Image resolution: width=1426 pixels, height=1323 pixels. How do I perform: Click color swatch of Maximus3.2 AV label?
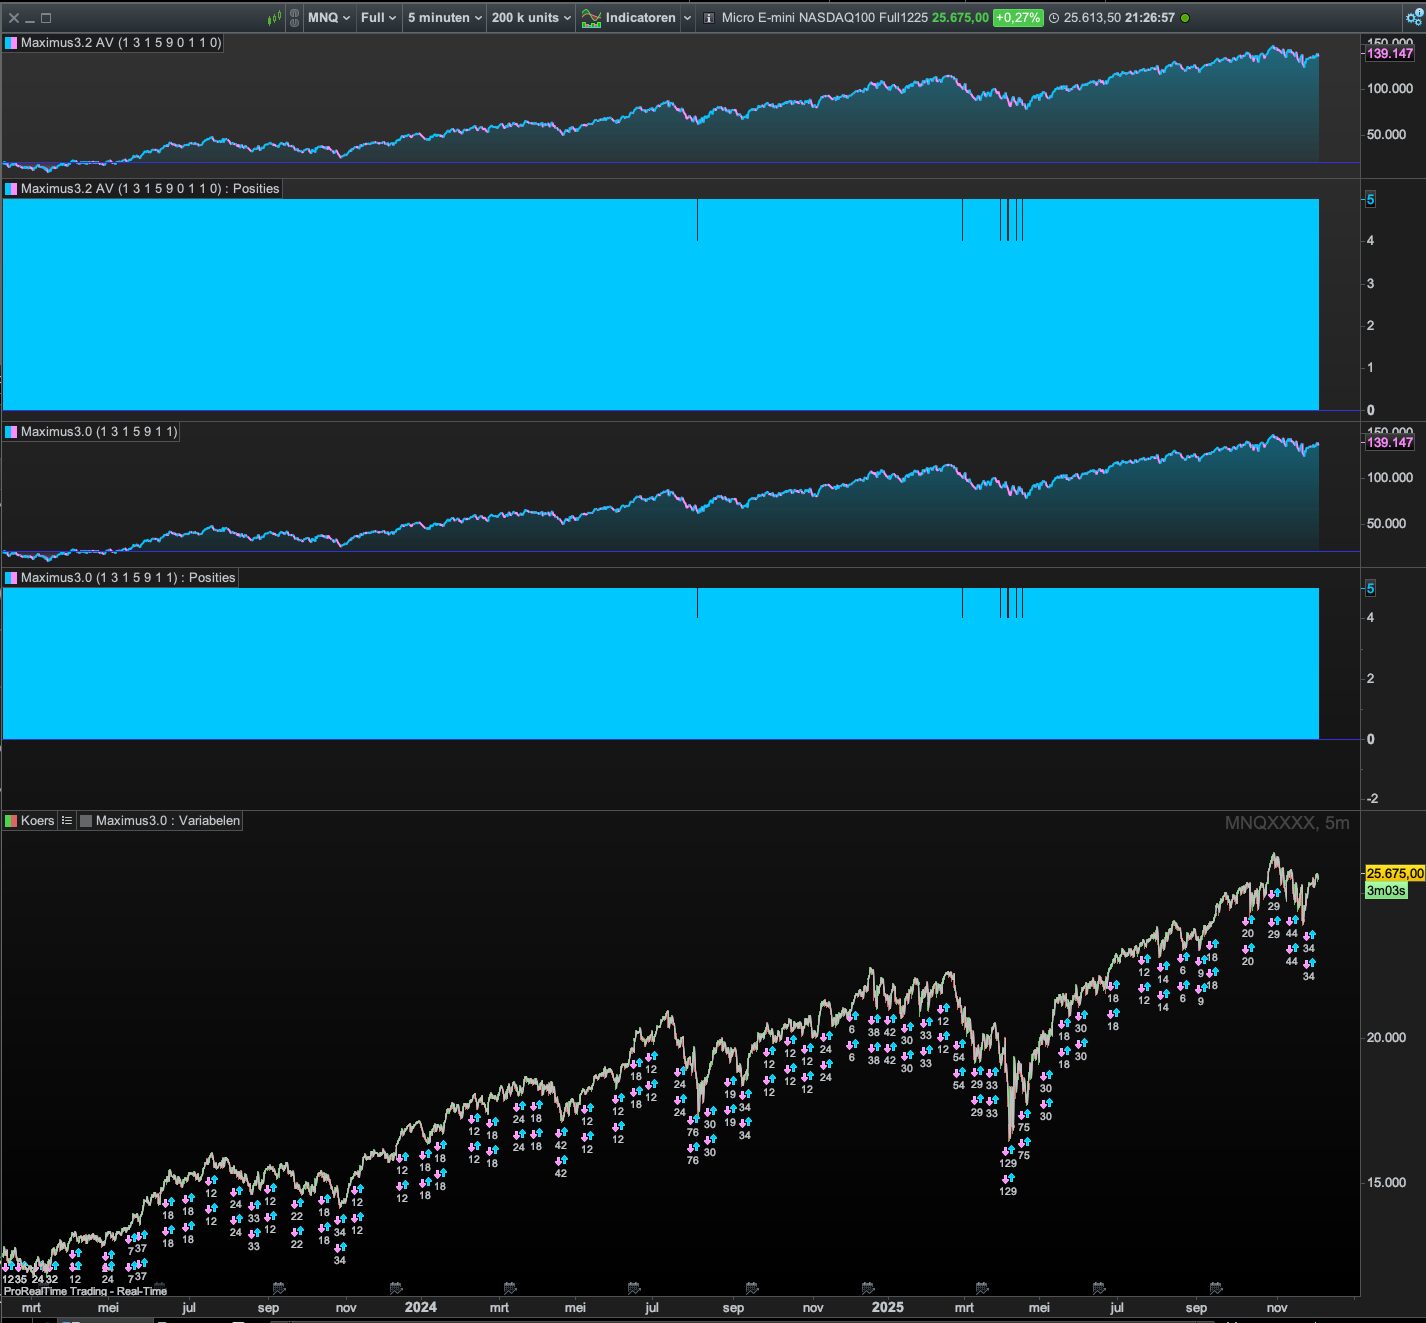tap(11, 43)
